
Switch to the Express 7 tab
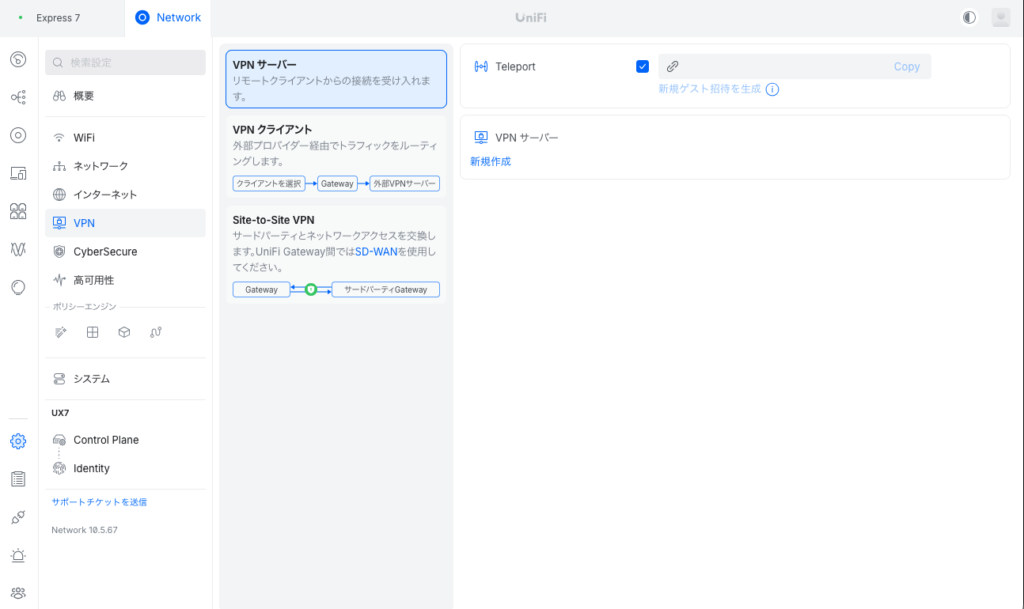coord(58,18)
